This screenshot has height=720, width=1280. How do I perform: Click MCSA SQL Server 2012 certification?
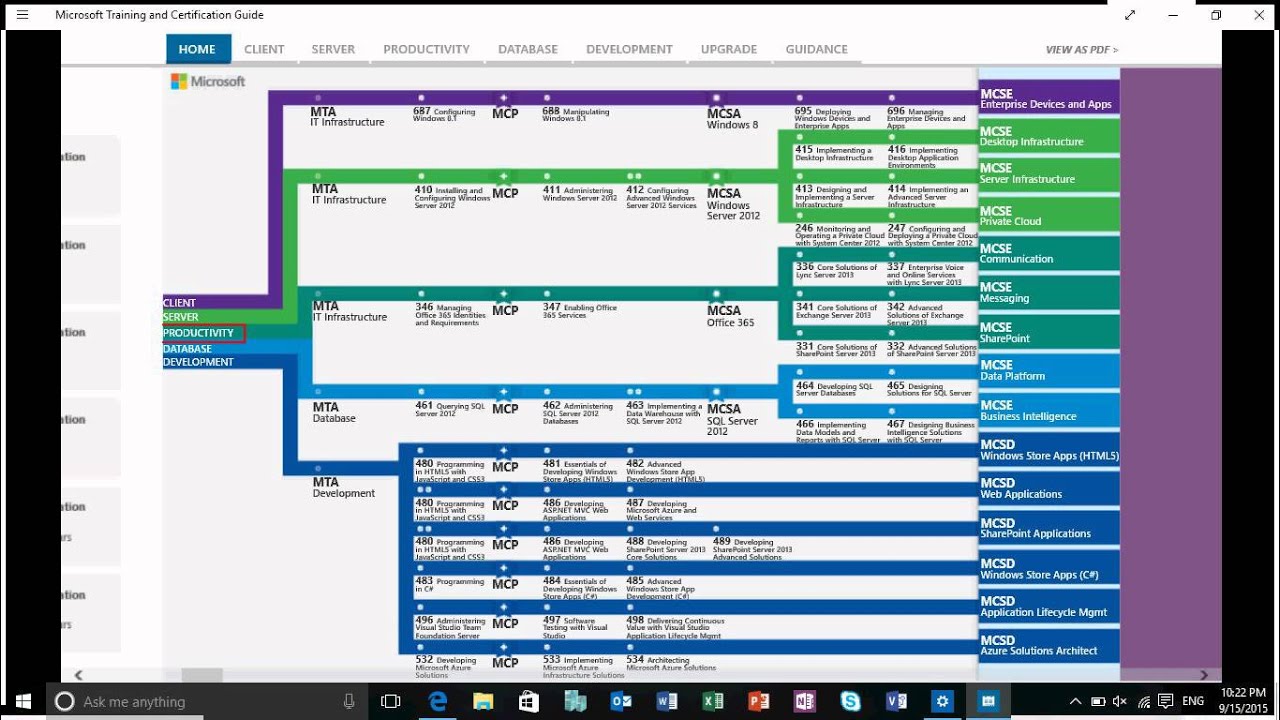pos(732,419)
